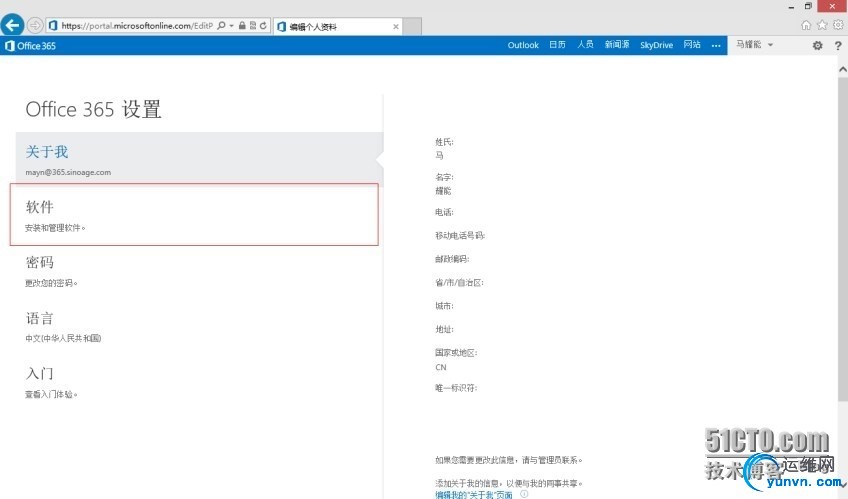Open 人员 in the top navigation
Image resolution: width=848 pixels, height=499 pixels.
585,45
